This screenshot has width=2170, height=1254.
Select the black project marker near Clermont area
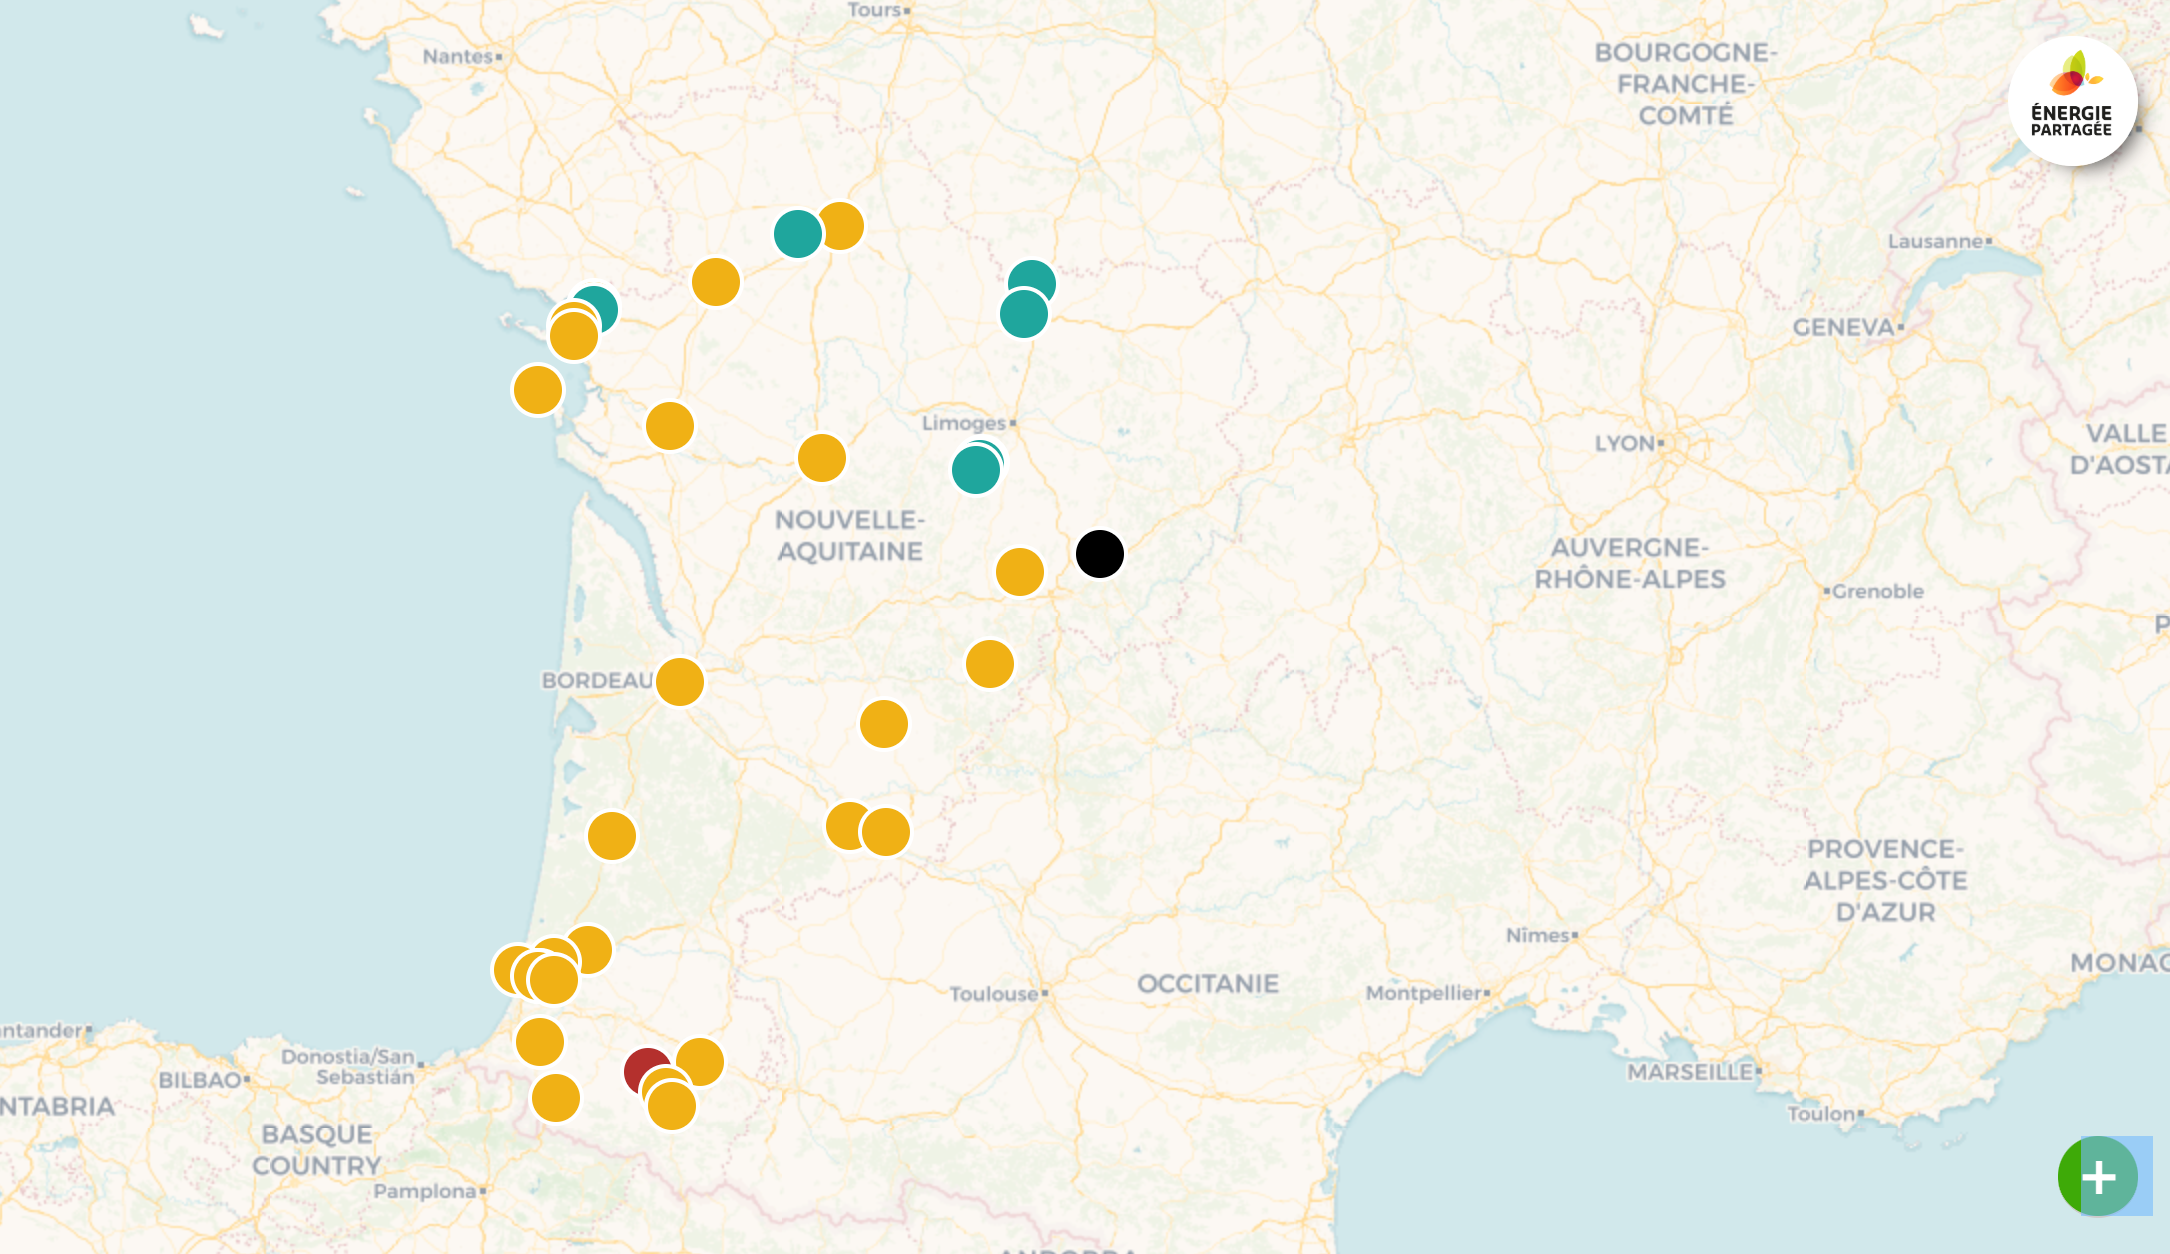pos(1100,555)
